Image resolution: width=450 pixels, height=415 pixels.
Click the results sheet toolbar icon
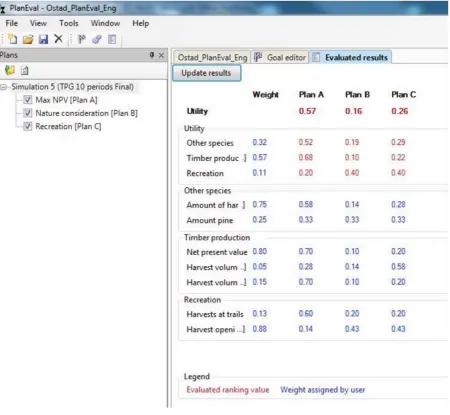112,39
